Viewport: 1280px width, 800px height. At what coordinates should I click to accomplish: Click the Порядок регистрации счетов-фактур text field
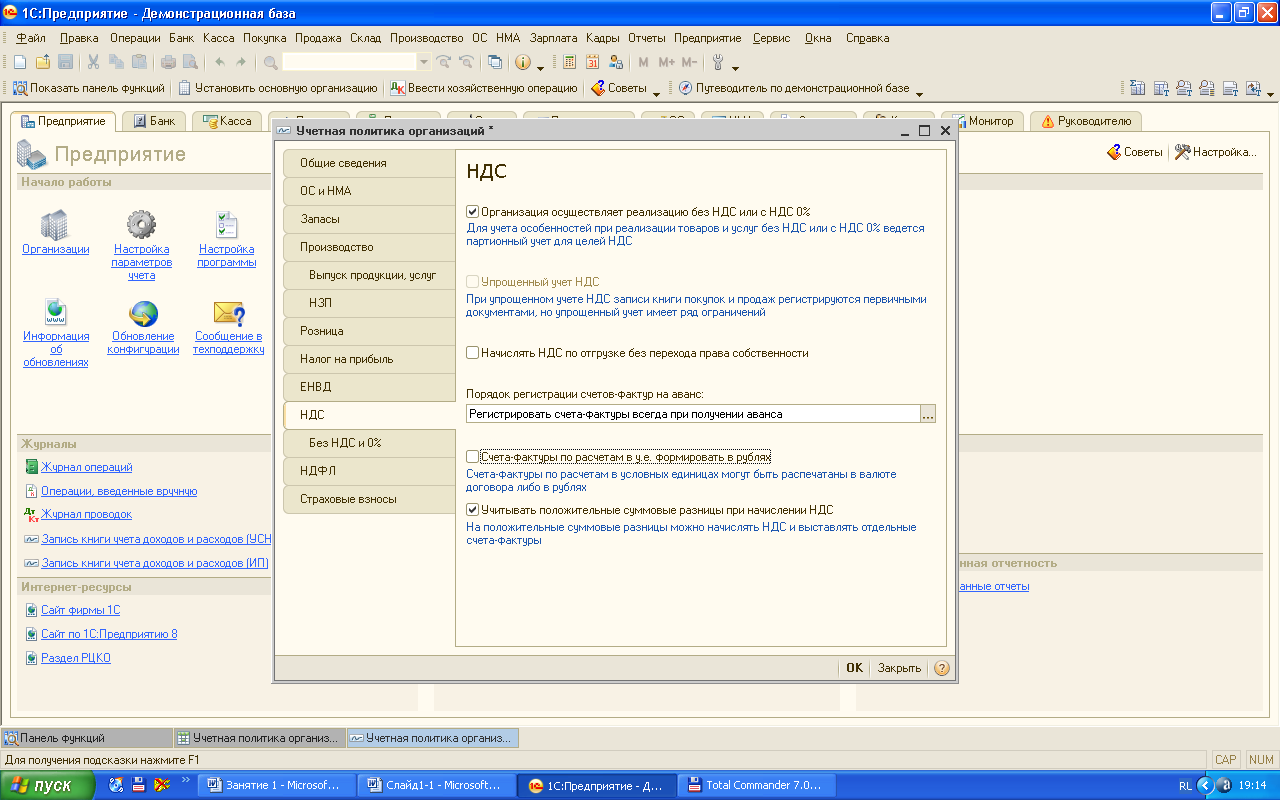(x=692, y=414)
